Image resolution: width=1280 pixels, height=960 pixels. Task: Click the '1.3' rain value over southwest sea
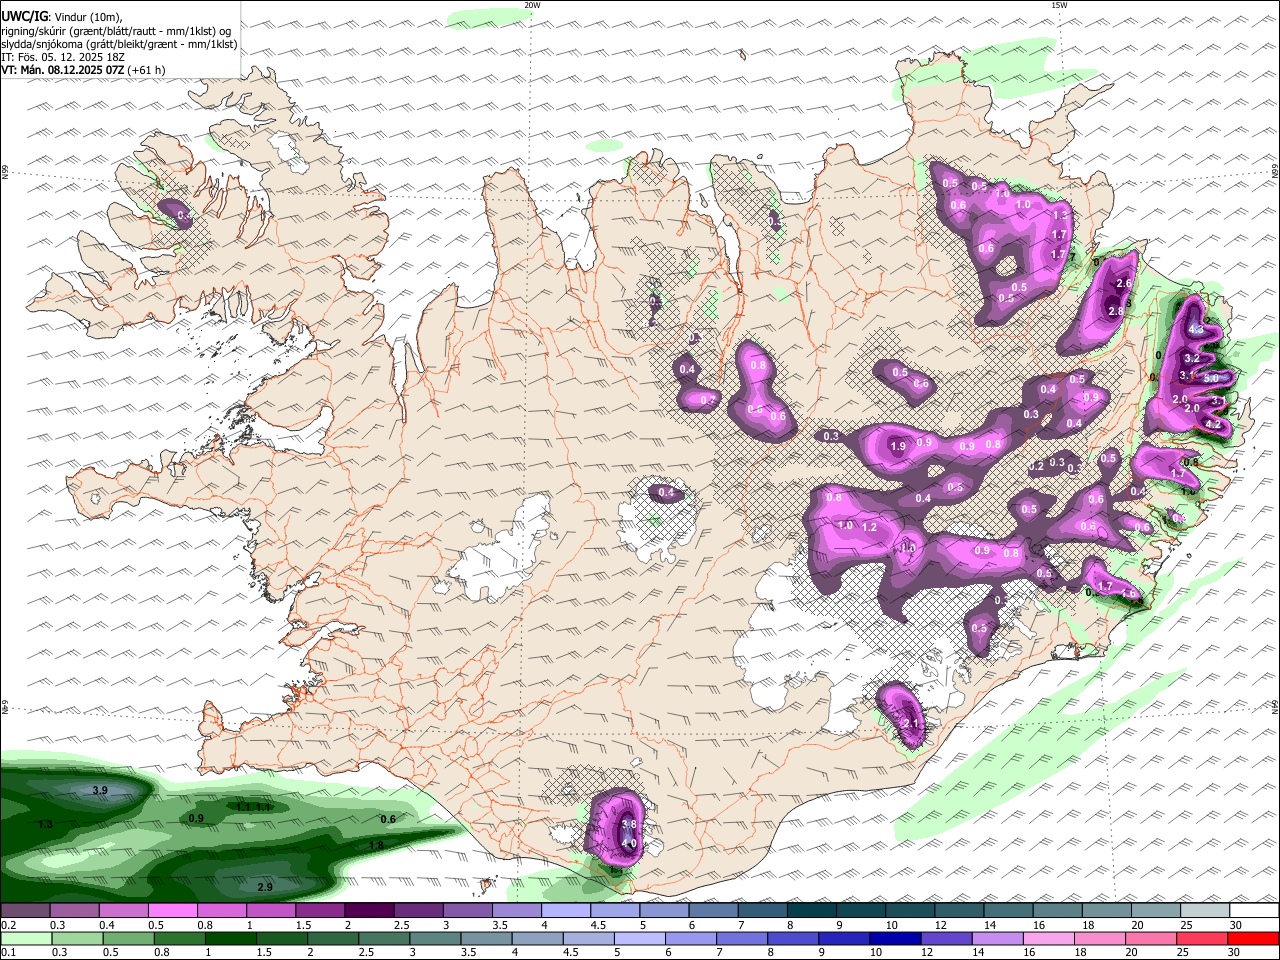coord(45,824)
